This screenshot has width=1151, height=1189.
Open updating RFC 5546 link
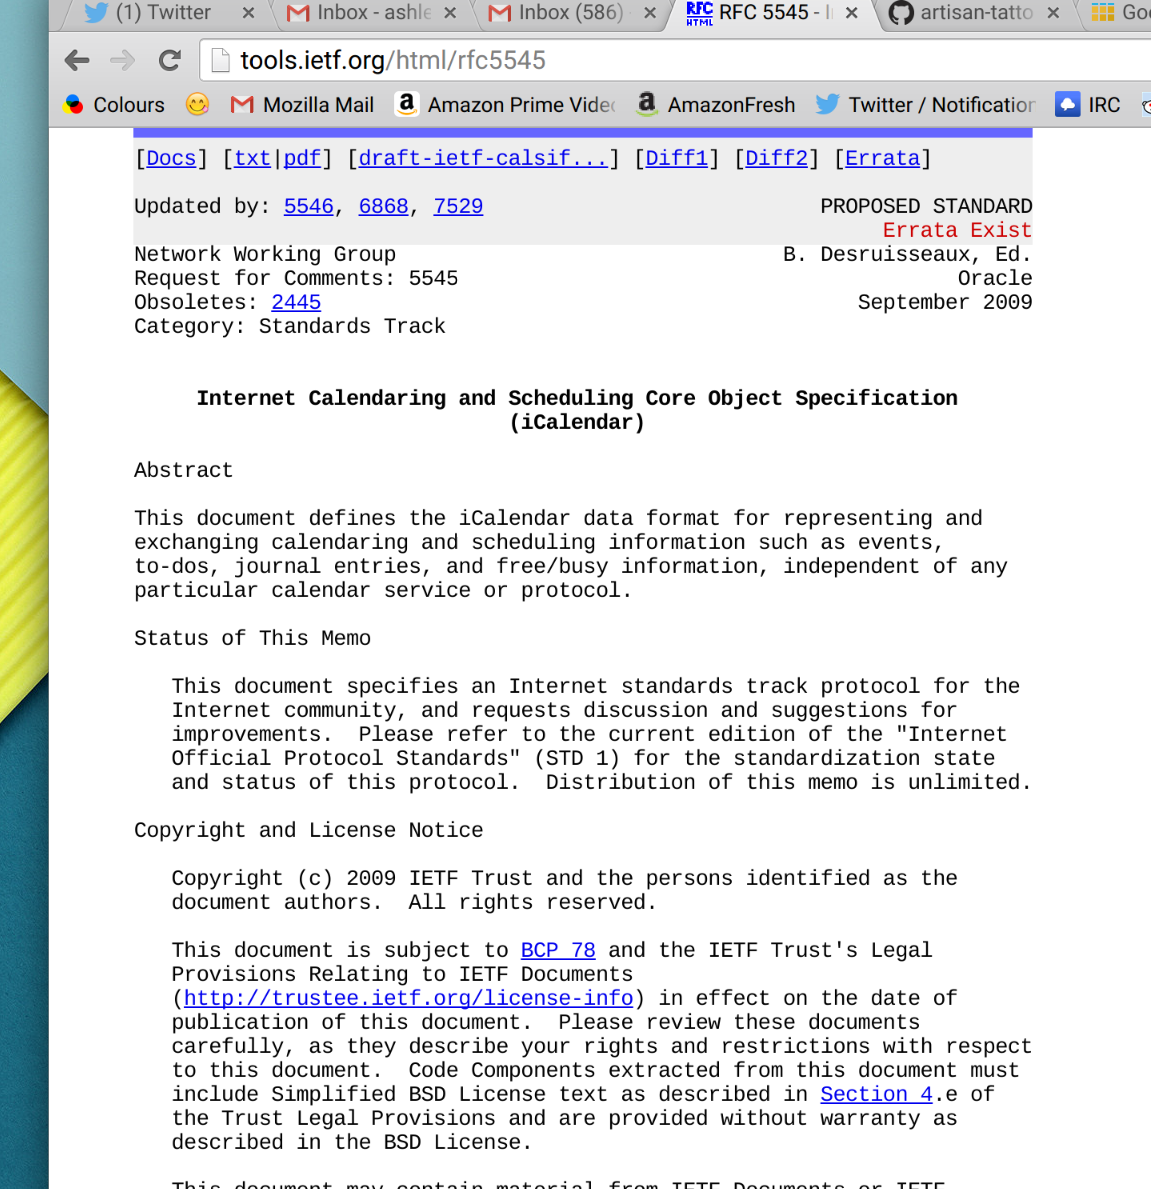(x=309, y=206)
